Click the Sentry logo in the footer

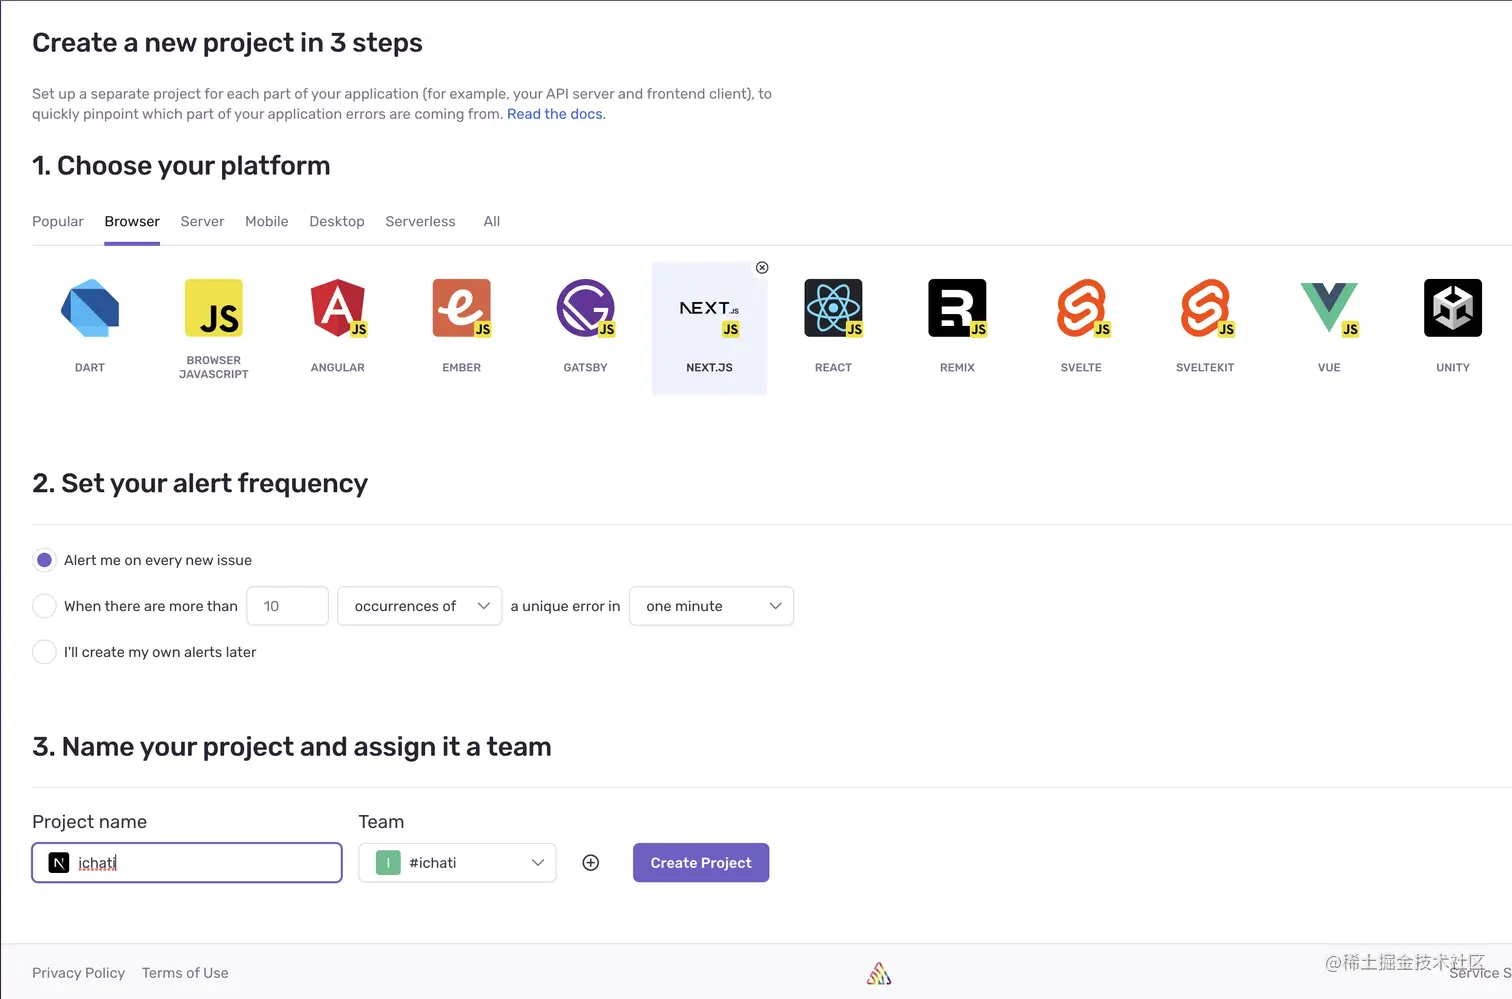coord(879,973)
